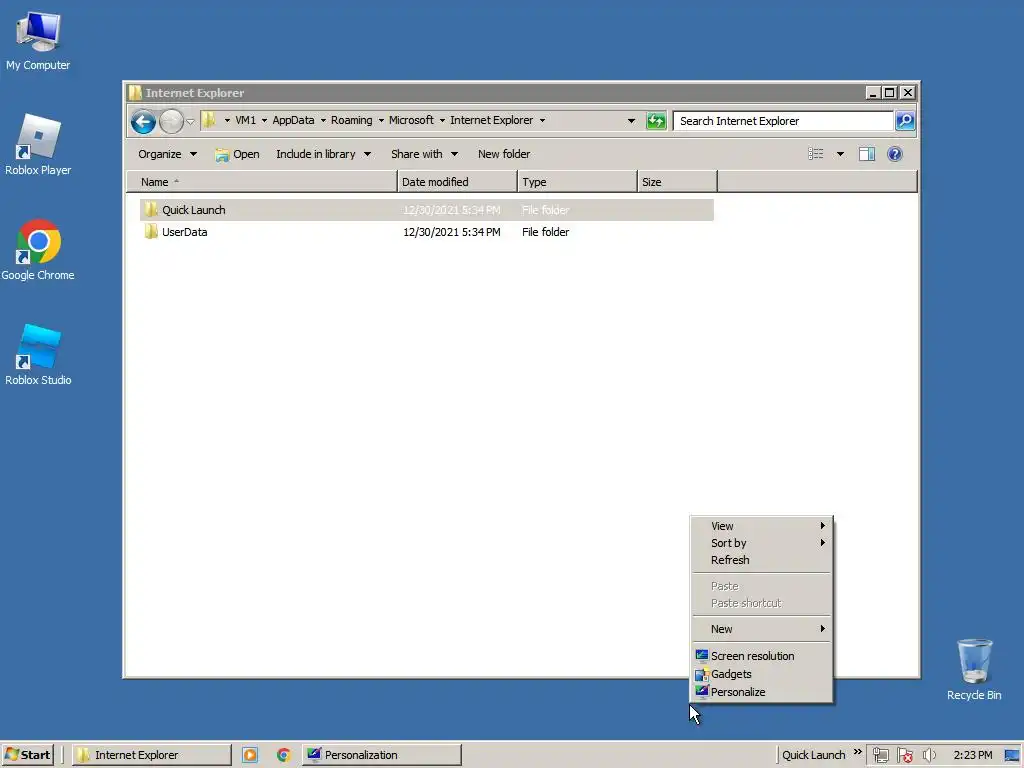Go back with the blue Back arrow
The width and height of the screenshot is (1024, 768).
point(143,121)
